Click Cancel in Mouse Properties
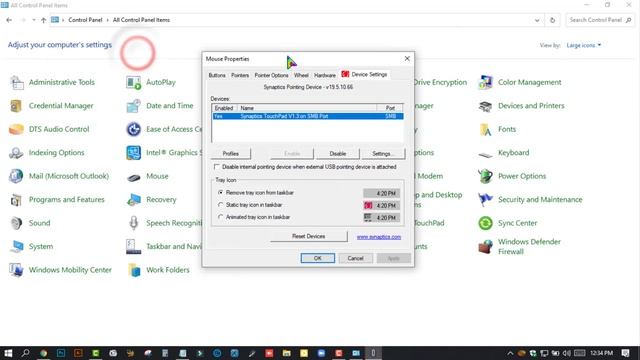The width and height of the screenshot is (640, 360). pyautogui.click(x=356, y=258)
